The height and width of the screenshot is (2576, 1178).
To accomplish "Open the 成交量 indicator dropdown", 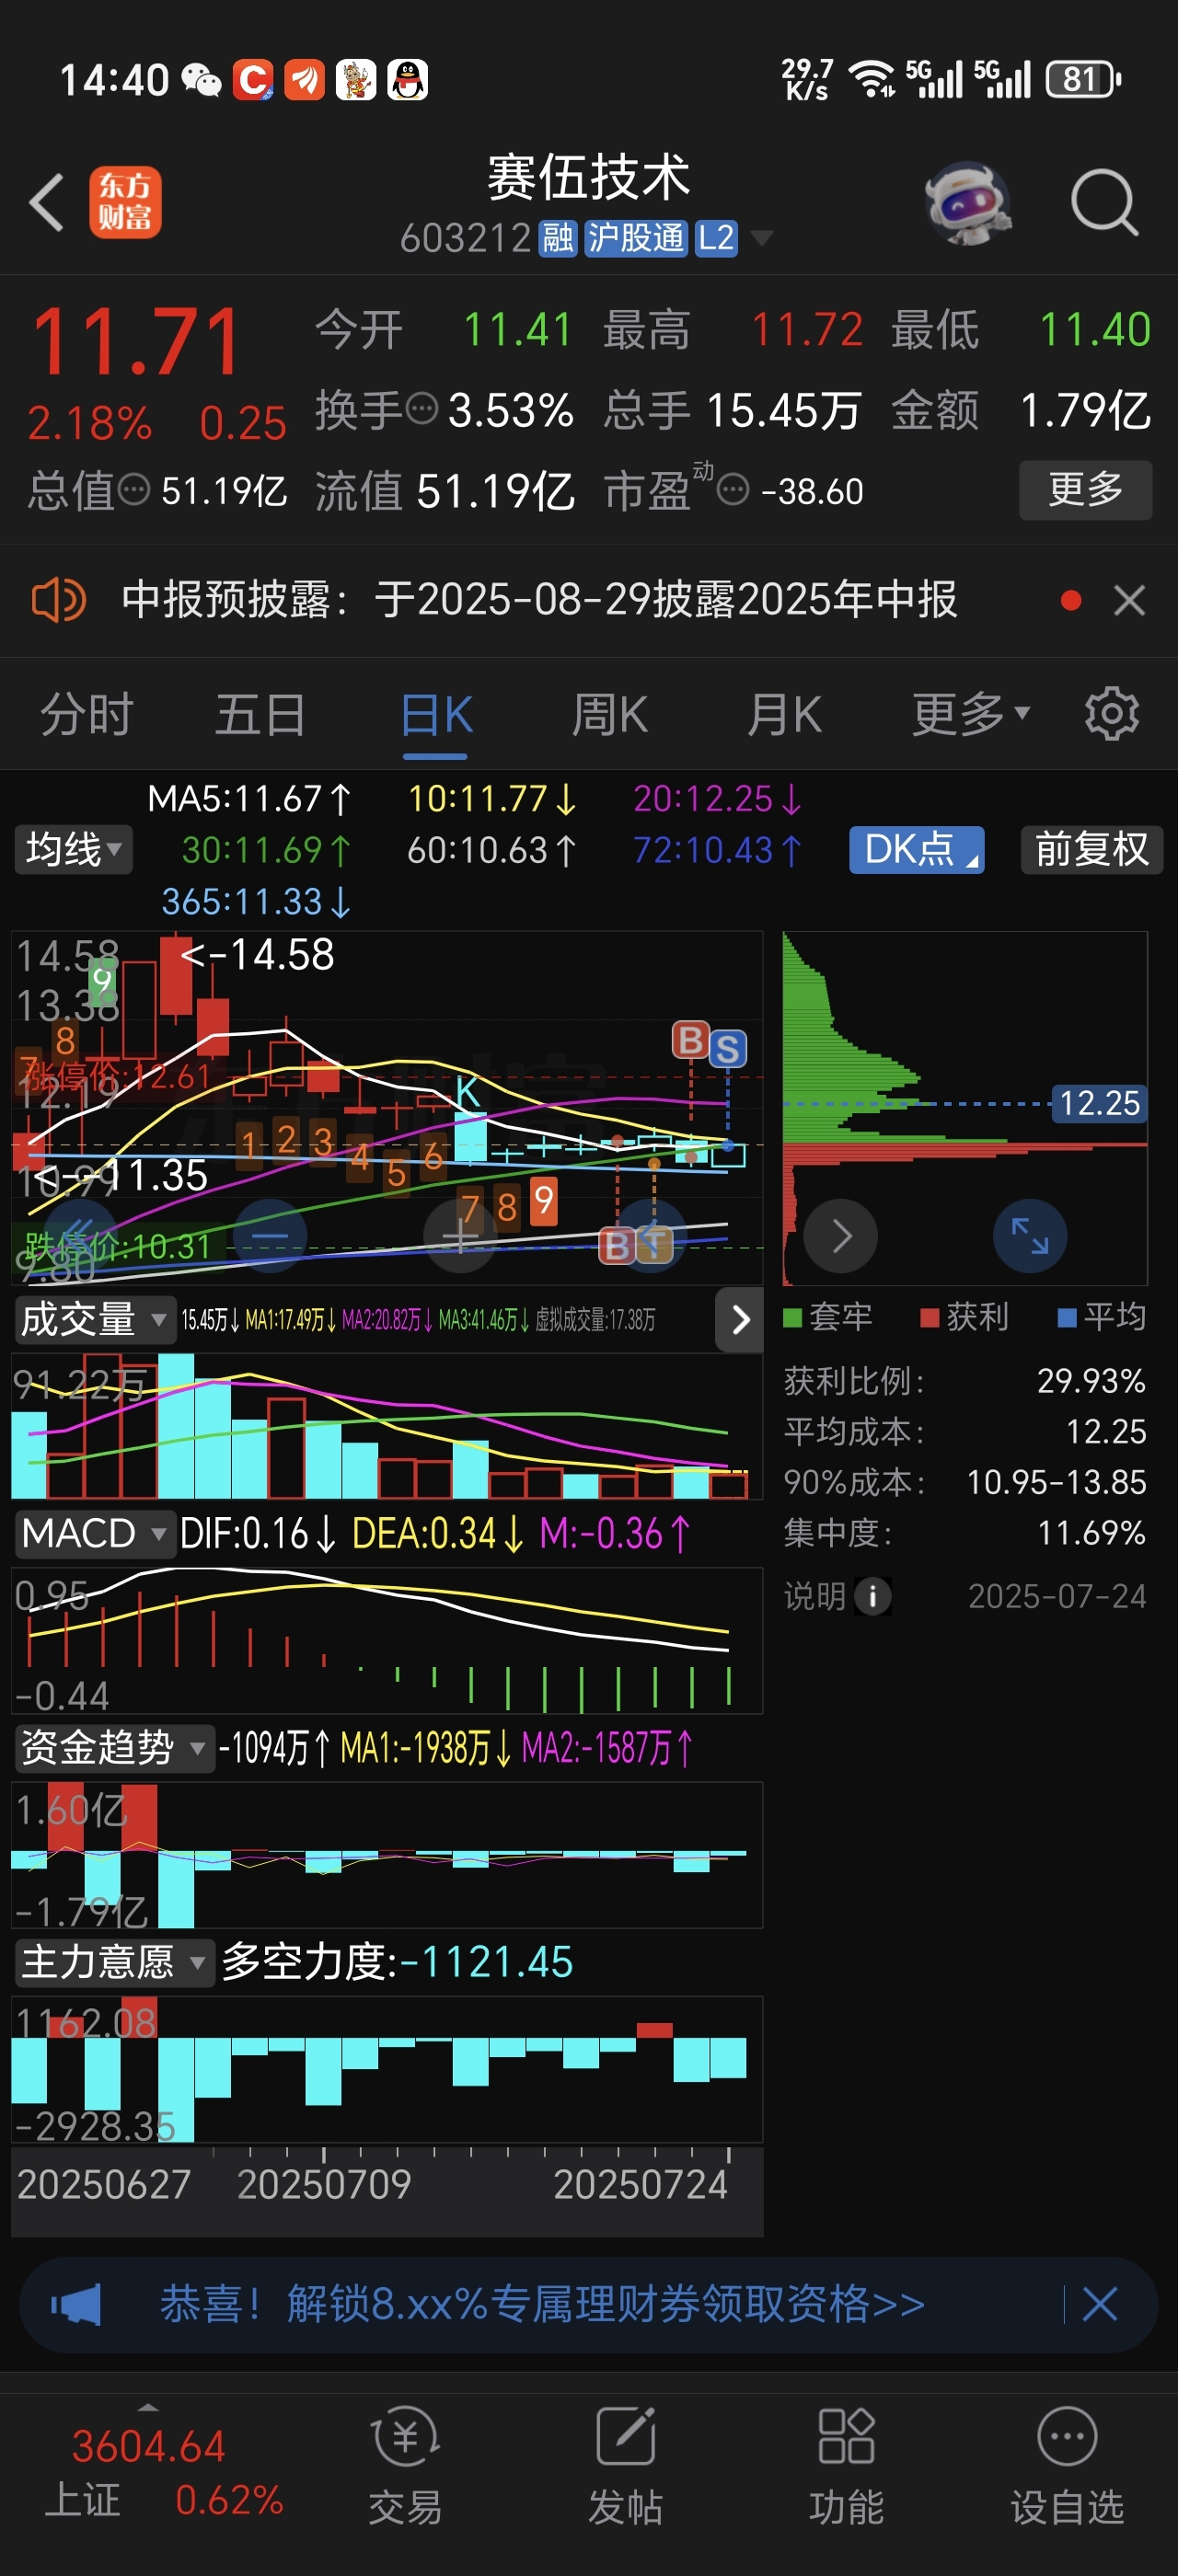I will point(94,1320).
